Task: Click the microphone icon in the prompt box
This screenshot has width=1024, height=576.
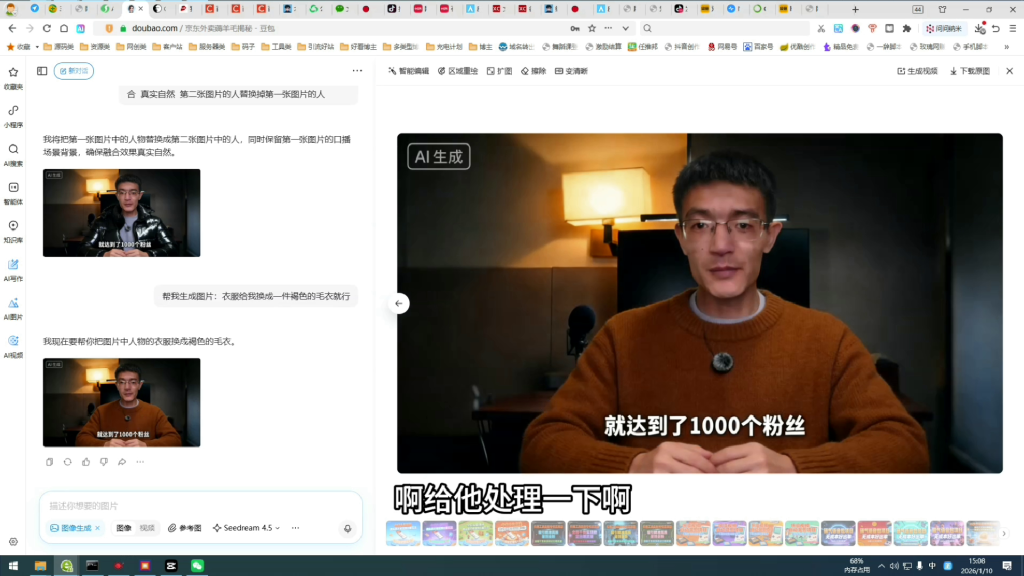Action: pos(348,527)
